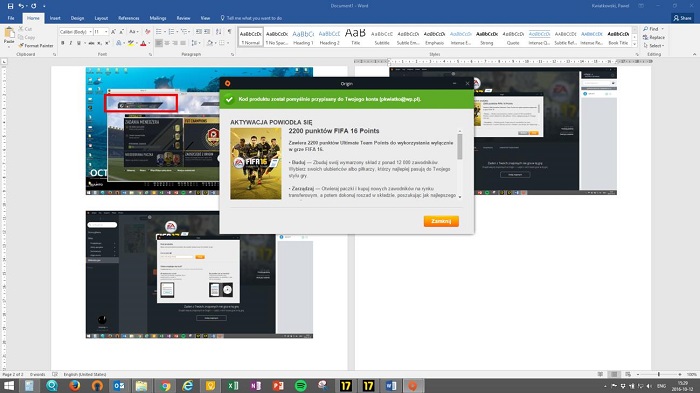This screenshot has width=700, height=393.
Task: Click the Share icon button
Action: point(682,18)
